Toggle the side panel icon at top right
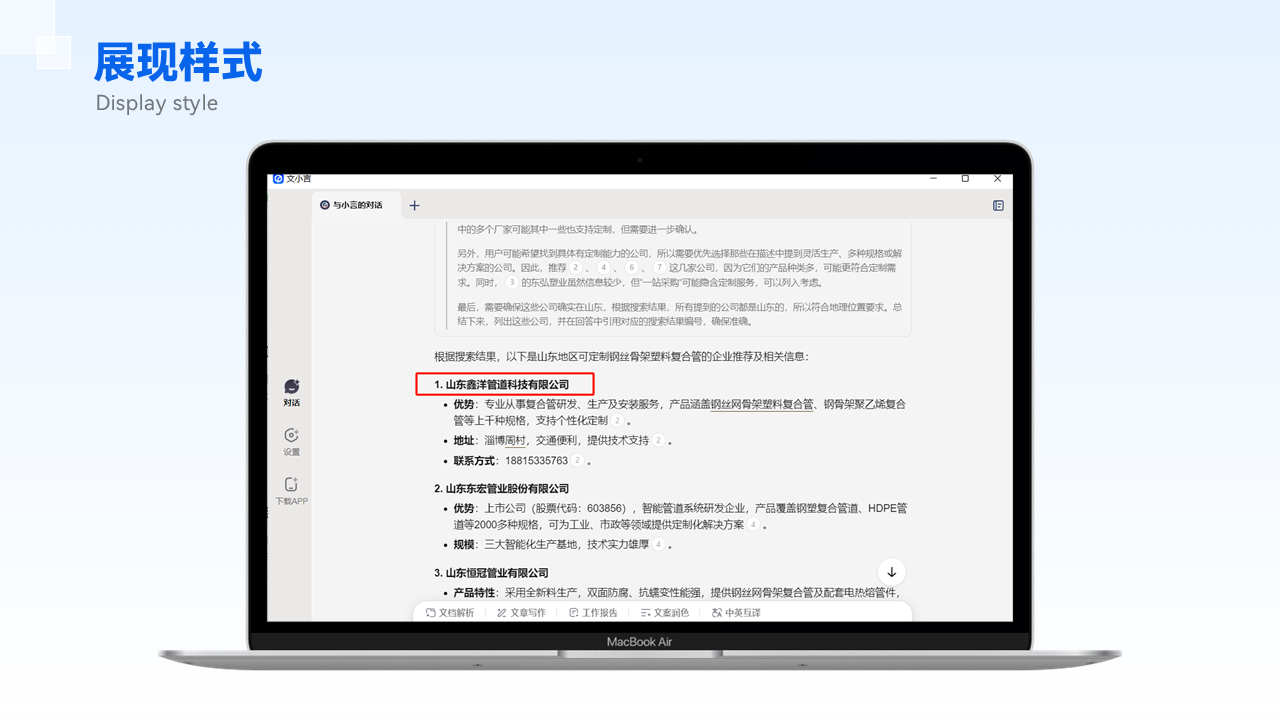 point(998,206)
